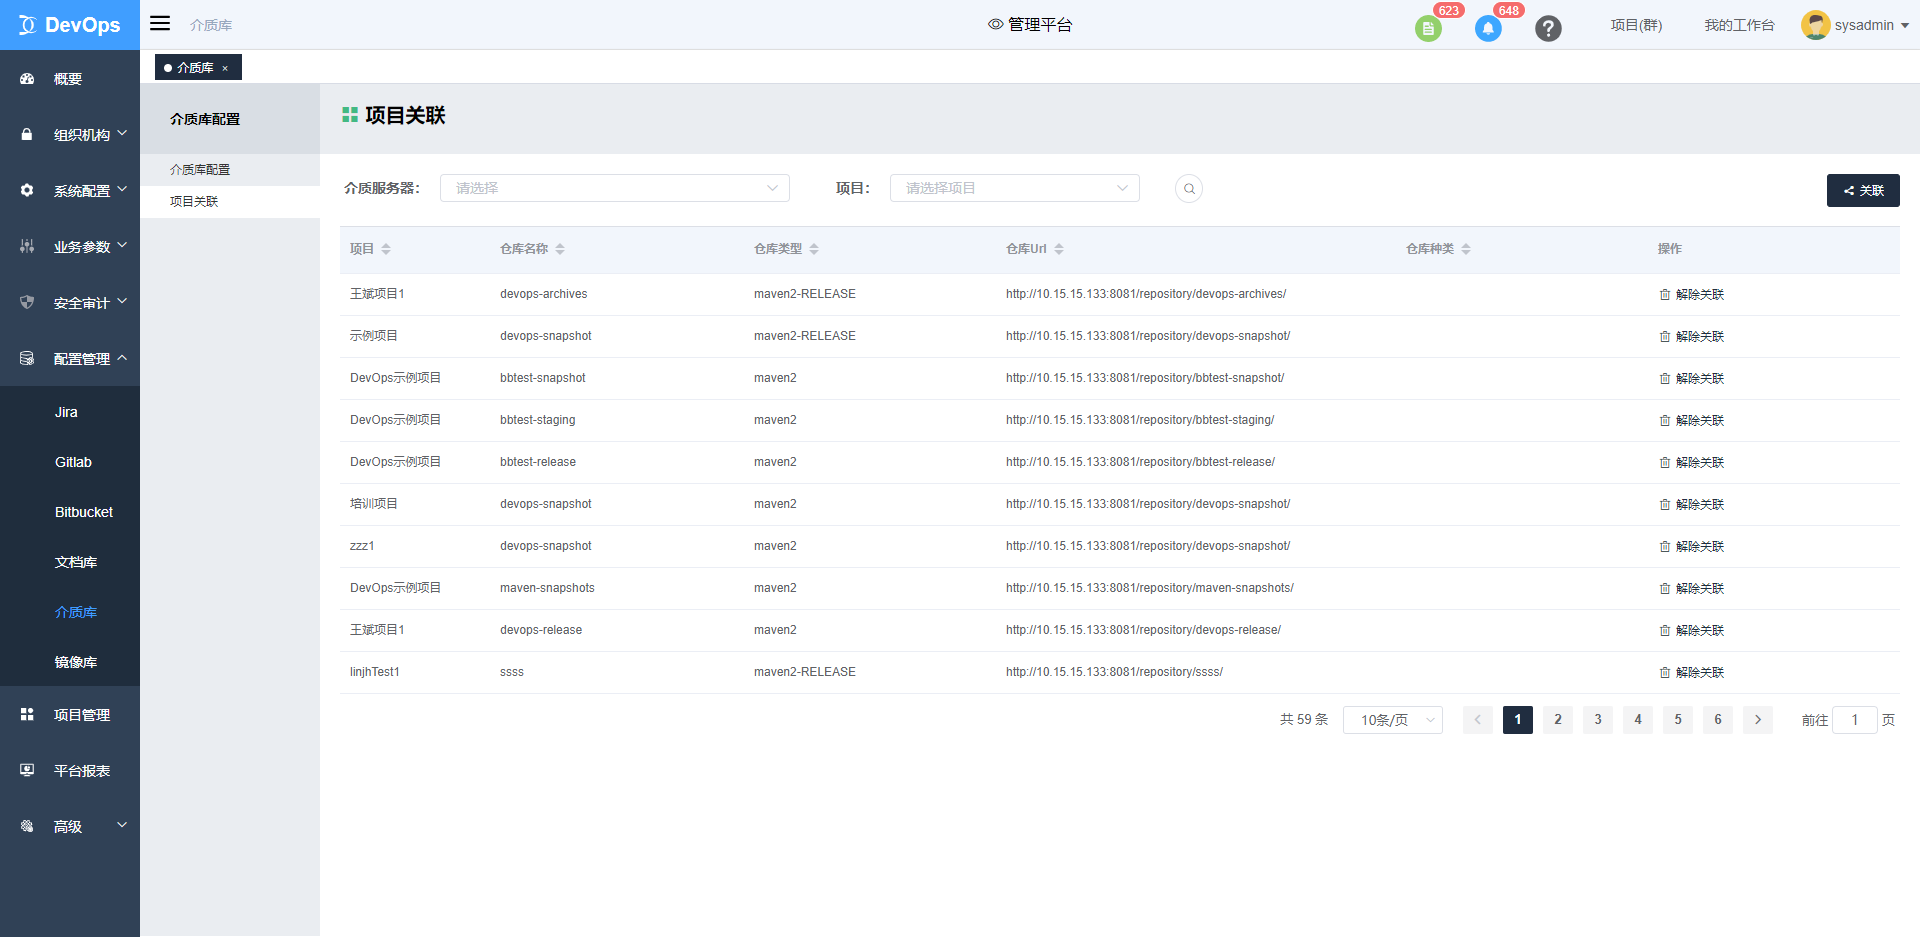Open the 项目 selection dropdown
Image resolution: width=1920 pixels, height=937 pixels.
point(1015,188)
